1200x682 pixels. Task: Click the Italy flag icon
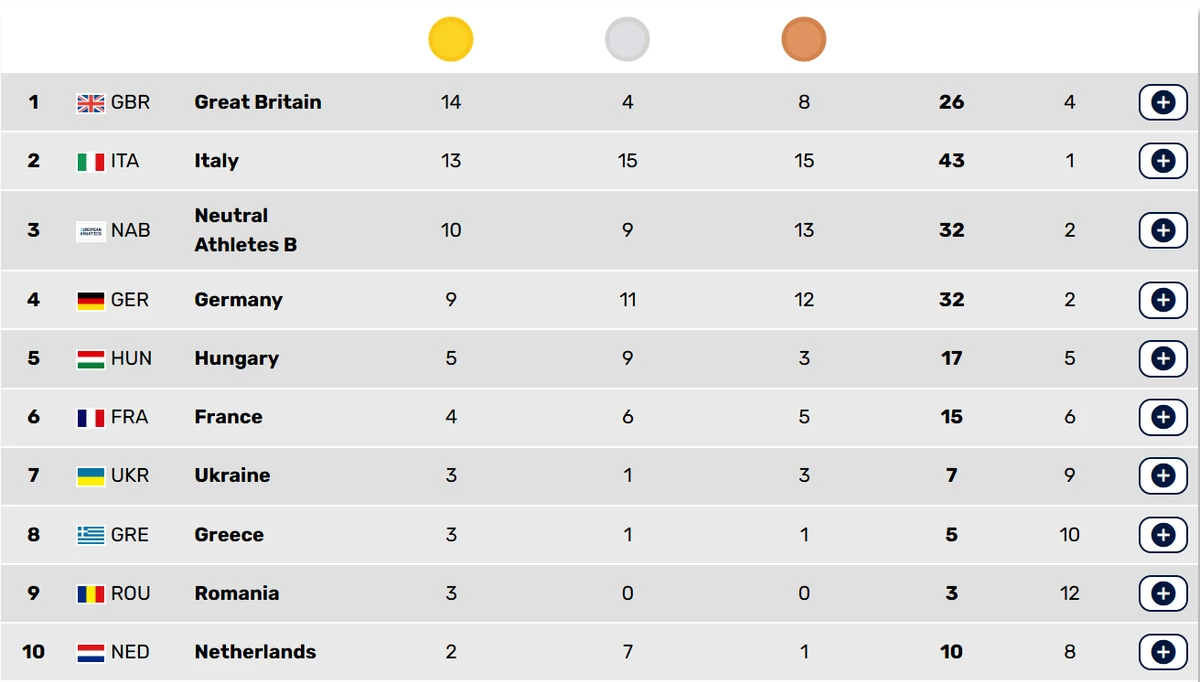click(x=91, y=162)
